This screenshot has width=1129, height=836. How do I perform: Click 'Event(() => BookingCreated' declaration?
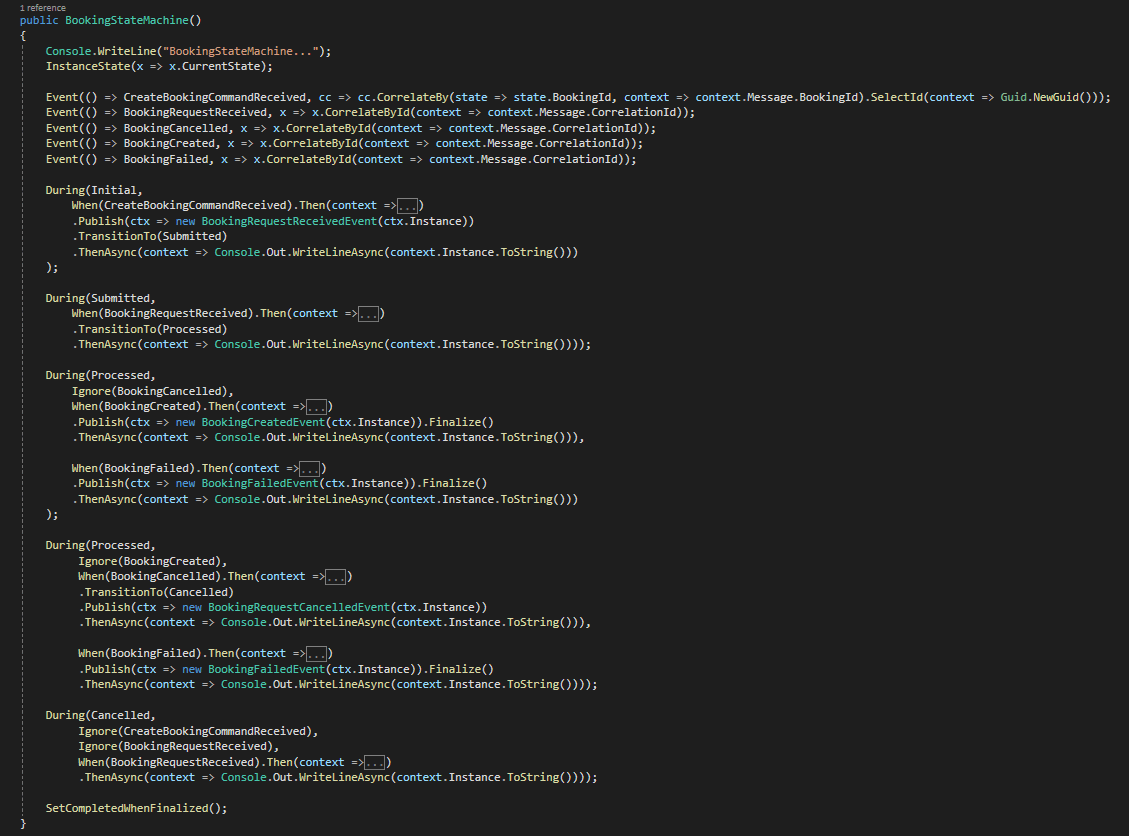130,143
